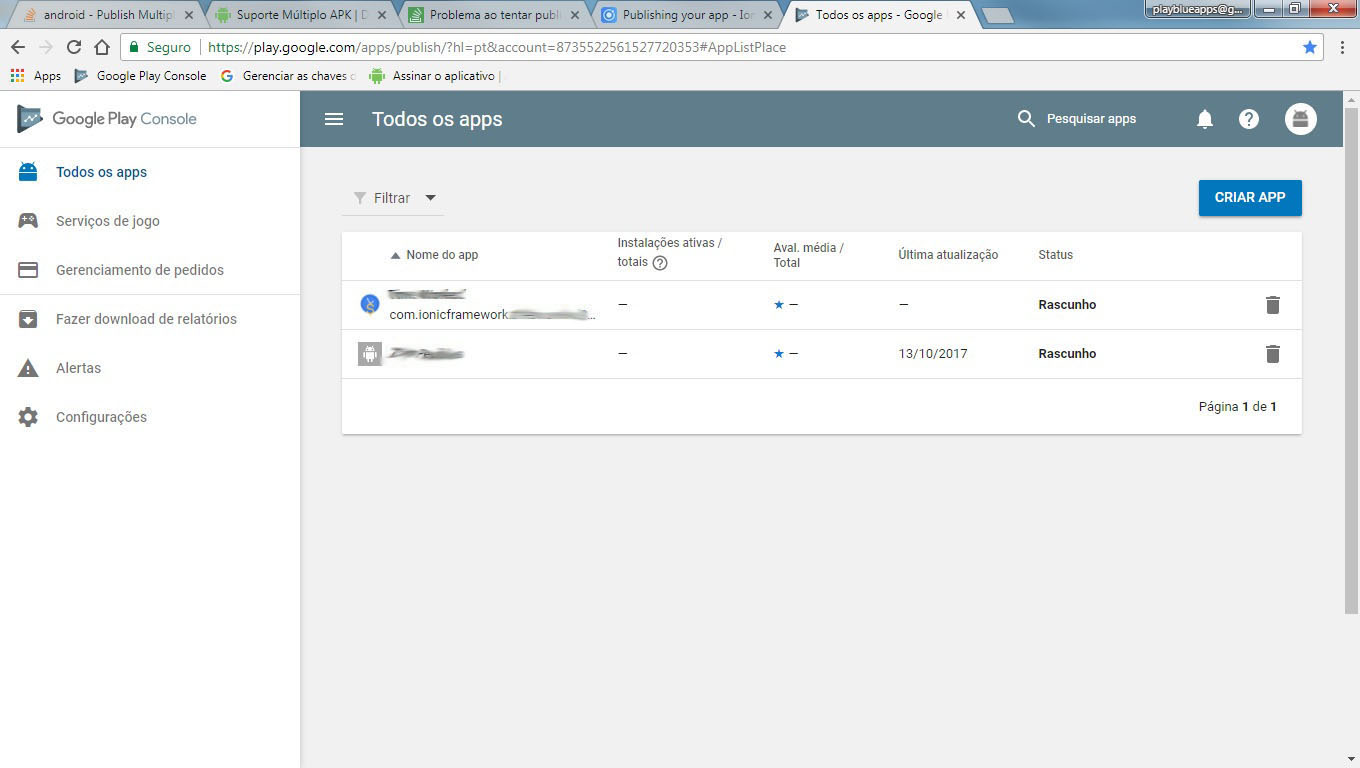Reload the current page

[73, 47]
